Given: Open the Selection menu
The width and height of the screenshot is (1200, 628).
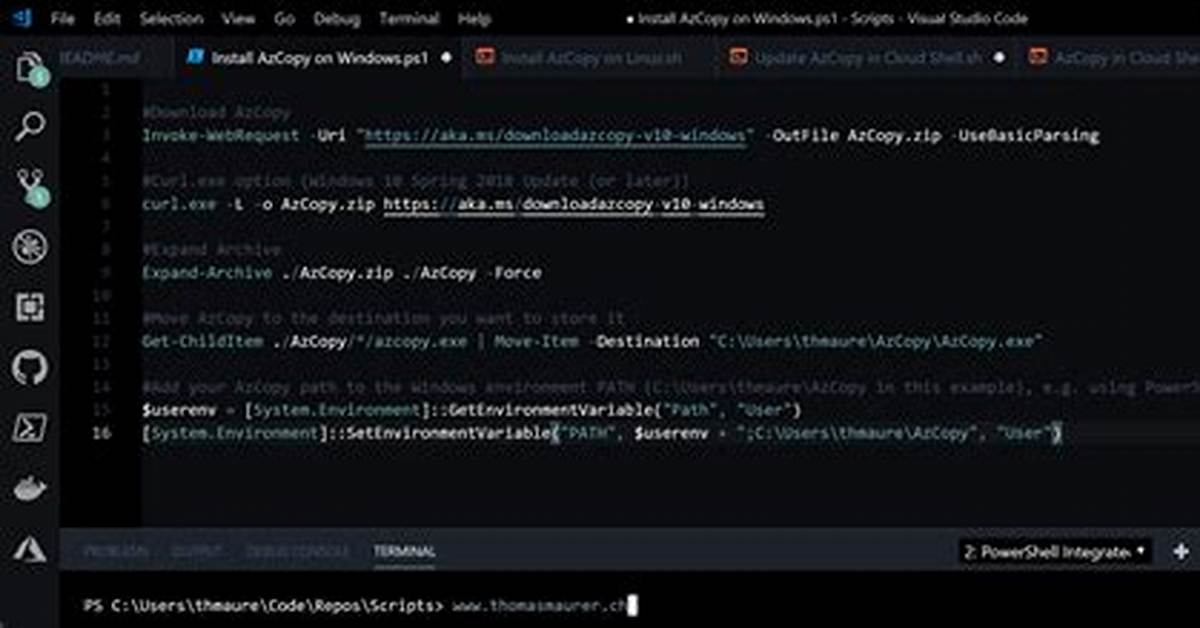Looking at the screenshot, I should 169,18.
